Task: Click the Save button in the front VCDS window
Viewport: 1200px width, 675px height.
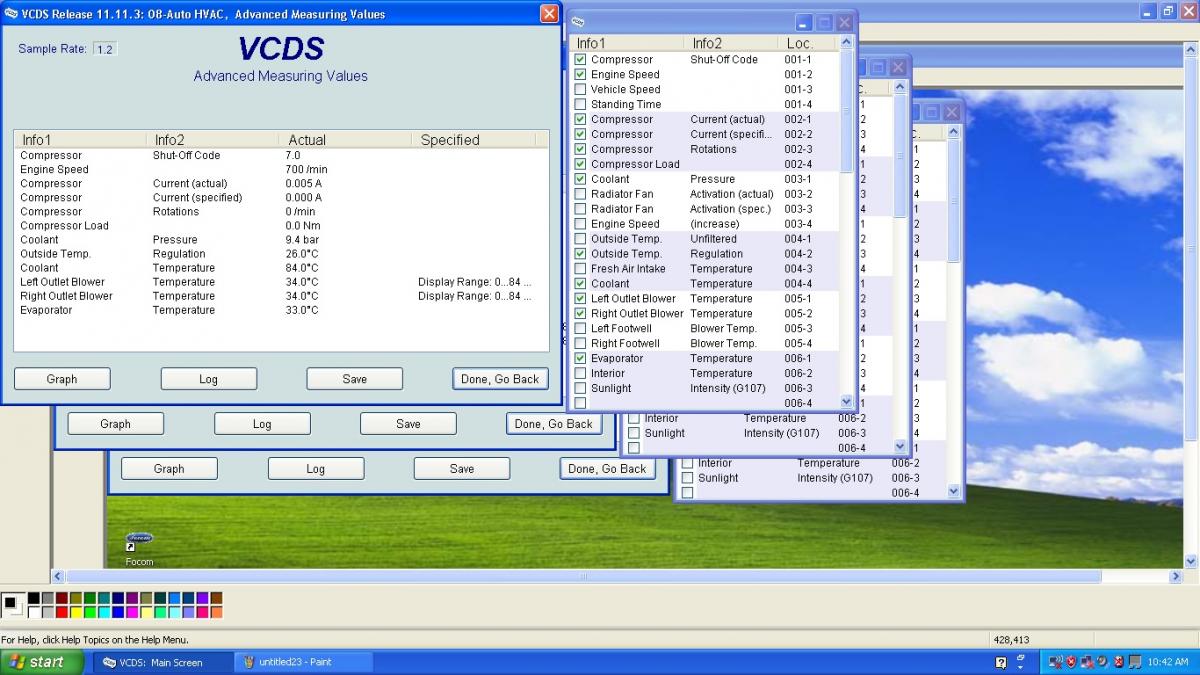Action: [x=355, y=379]
